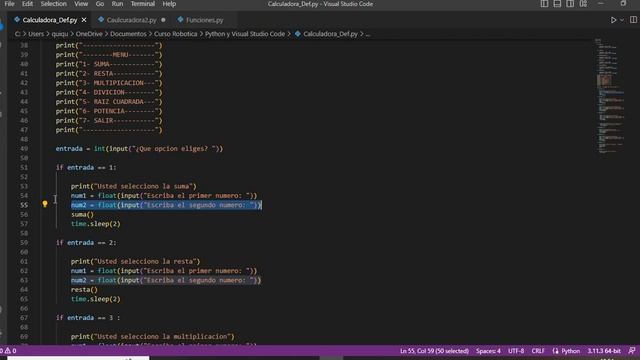
Task: Click the minimap highlighted viewport slider
Action: coord(605,80)
